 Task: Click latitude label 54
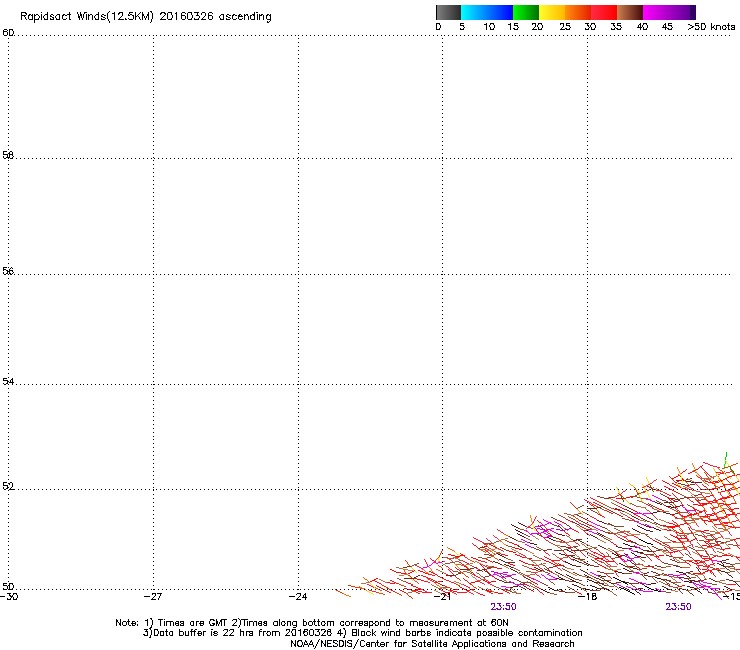[8, 381]
